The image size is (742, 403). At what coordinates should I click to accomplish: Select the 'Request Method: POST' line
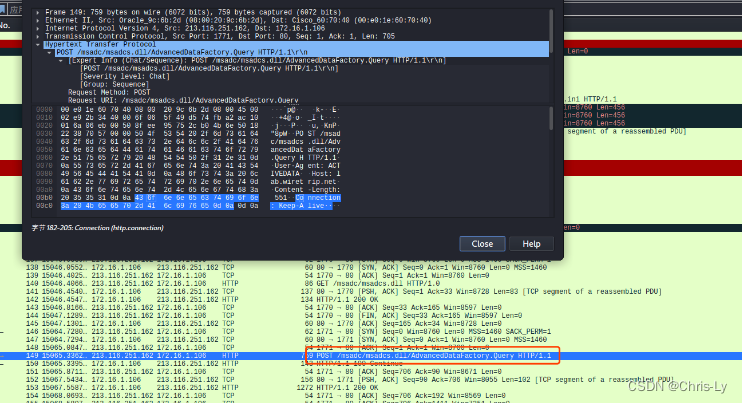tap(109, 92)
